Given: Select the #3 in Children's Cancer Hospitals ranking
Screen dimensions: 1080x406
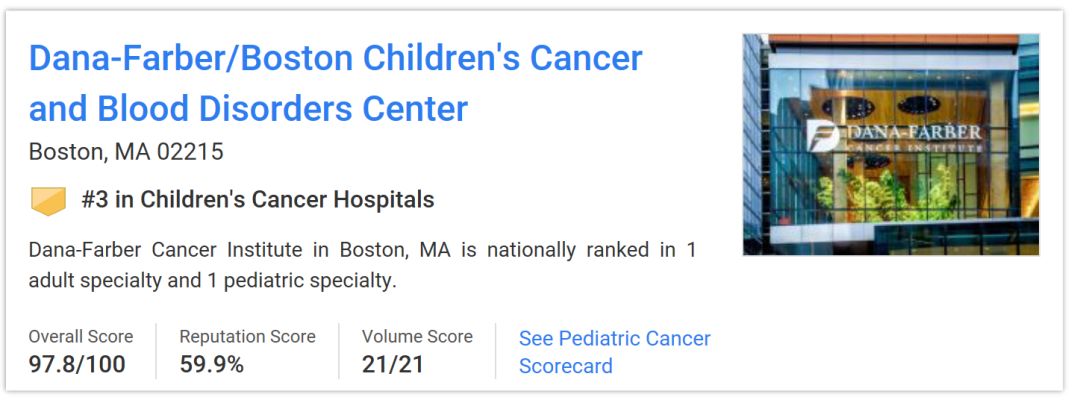Looking at the screenshot, I should [x=258, y=200].
